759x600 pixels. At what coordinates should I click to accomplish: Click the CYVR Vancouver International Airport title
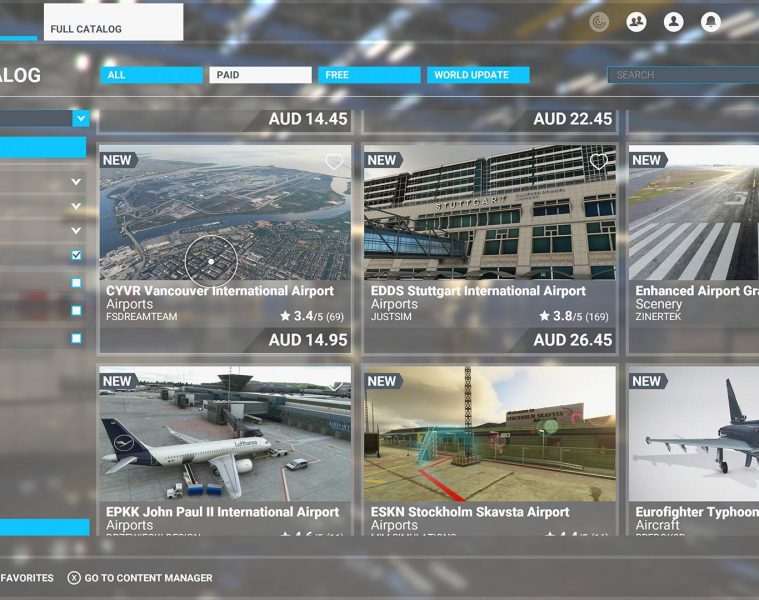pyautogui.click(x=220, y=291)
